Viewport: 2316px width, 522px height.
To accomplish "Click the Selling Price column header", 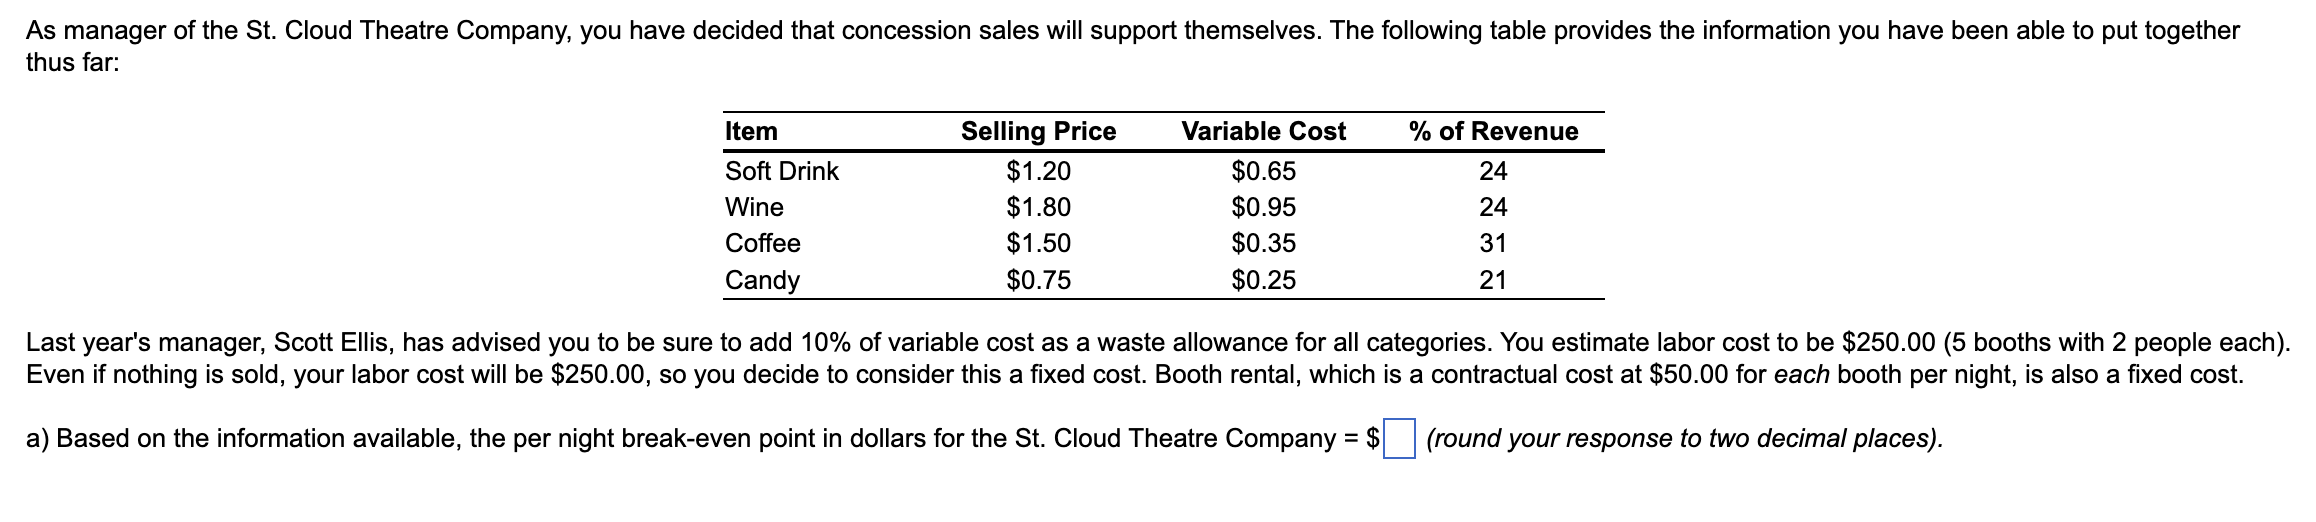I will (x=1038, y=131).
